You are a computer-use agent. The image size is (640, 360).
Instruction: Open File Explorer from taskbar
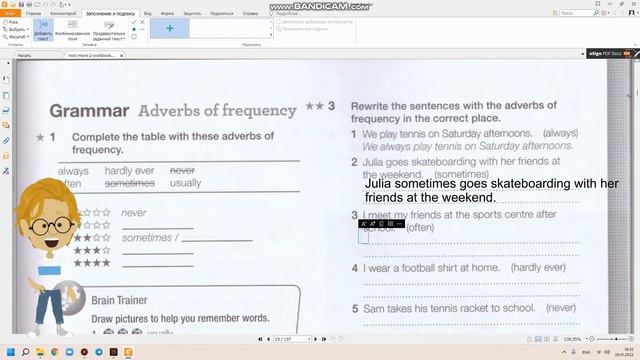[40, 352]
